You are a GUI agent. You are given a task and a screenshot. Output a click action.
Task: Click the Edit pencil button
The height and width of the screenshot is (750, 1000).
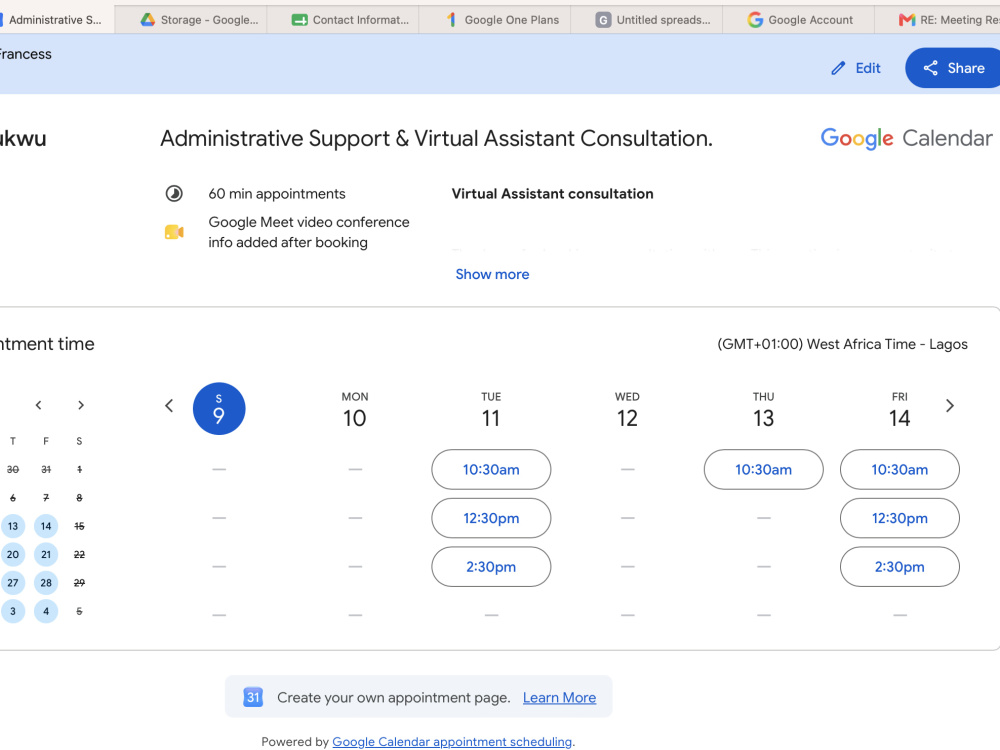pos(855,68)
